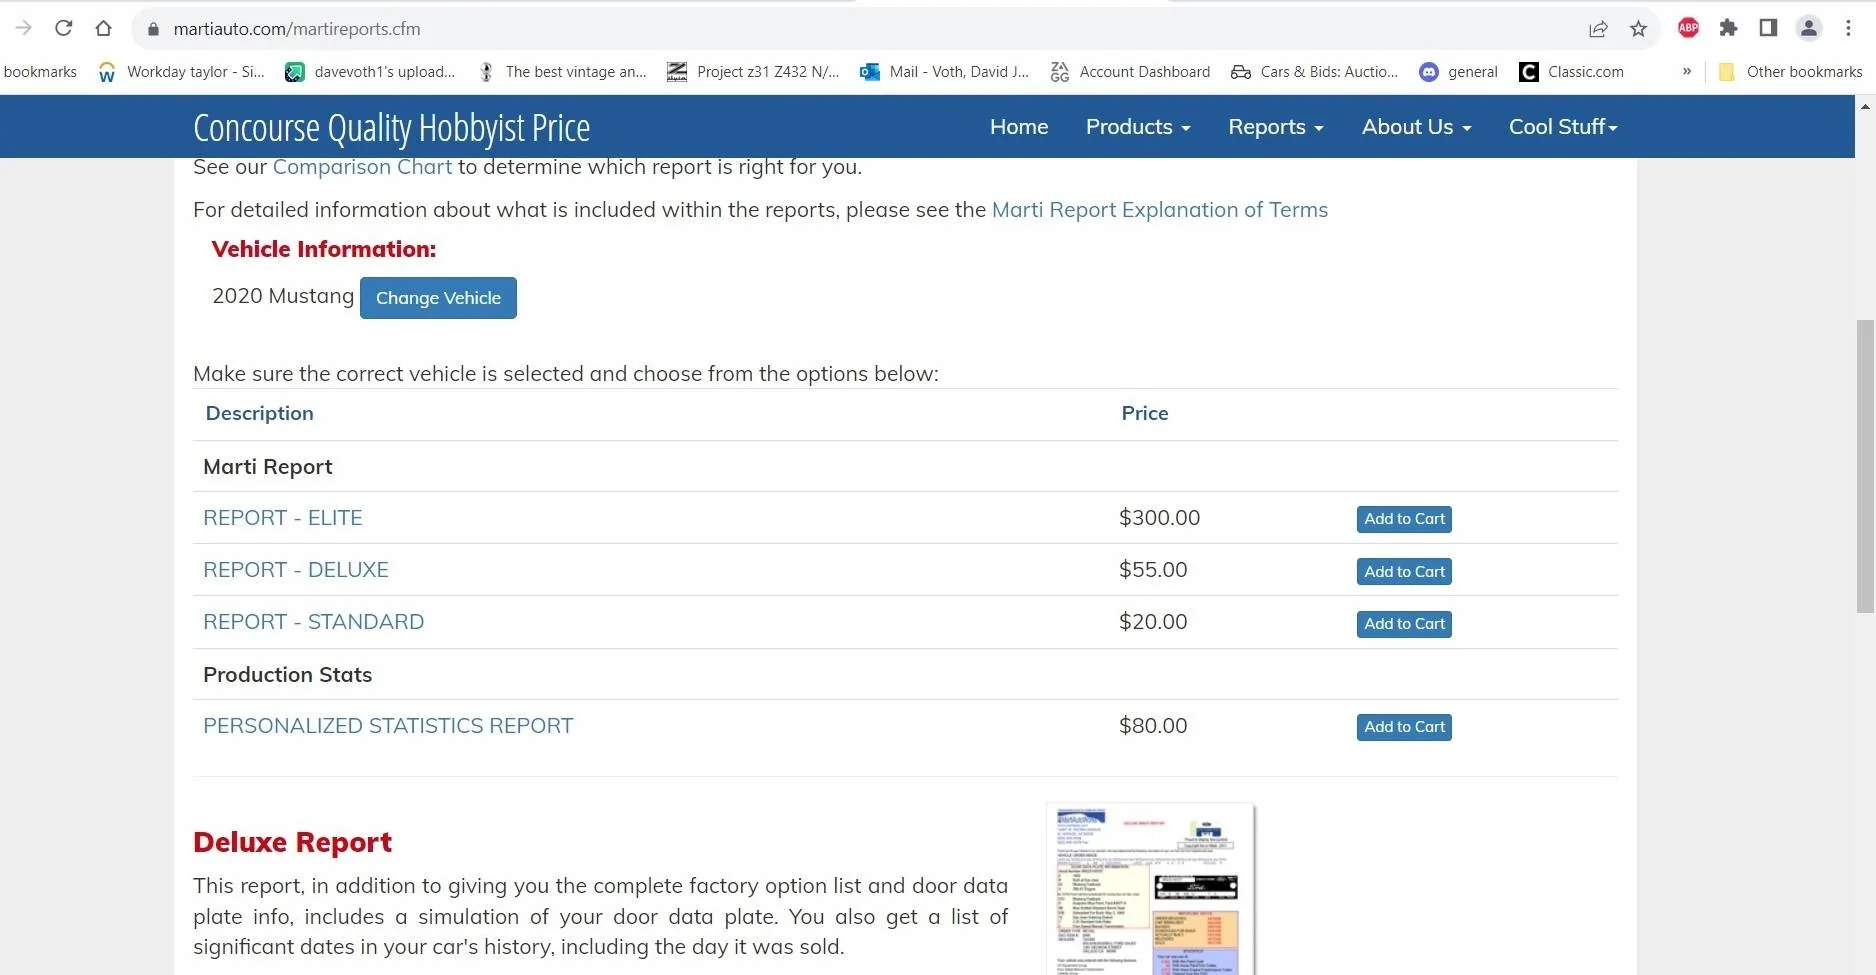
Task: Open the REPORT - DELUXE link
Action: coord(296,570)
